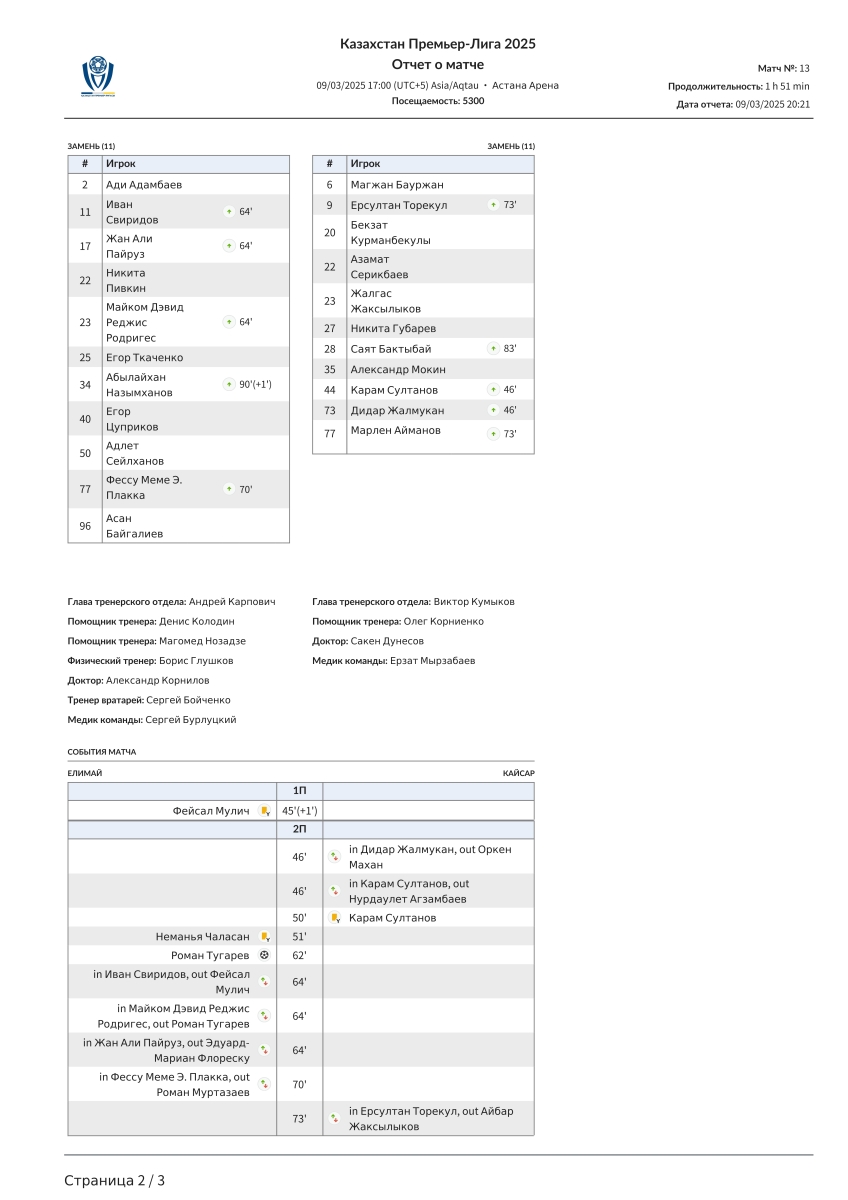Click sub-in arrow in the Жан Али Пайруз substitutes row

click(228, 246)
